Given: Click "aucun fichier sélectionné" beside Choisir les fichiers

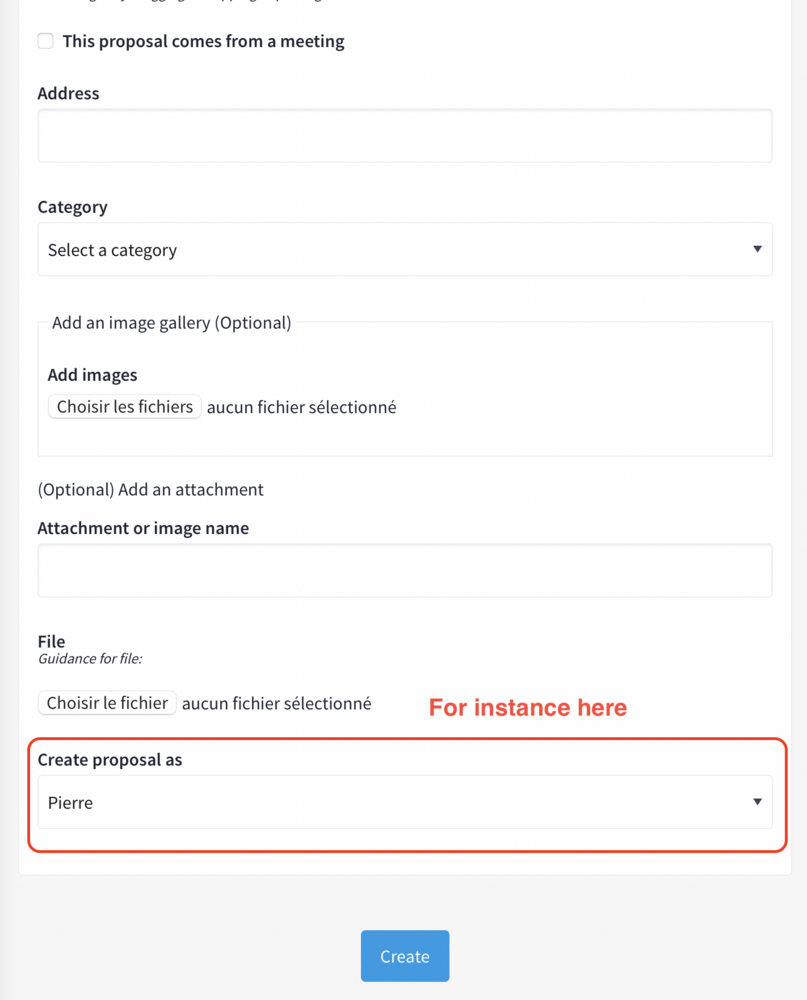Looking at the screenshot, I should click(301, 407).
